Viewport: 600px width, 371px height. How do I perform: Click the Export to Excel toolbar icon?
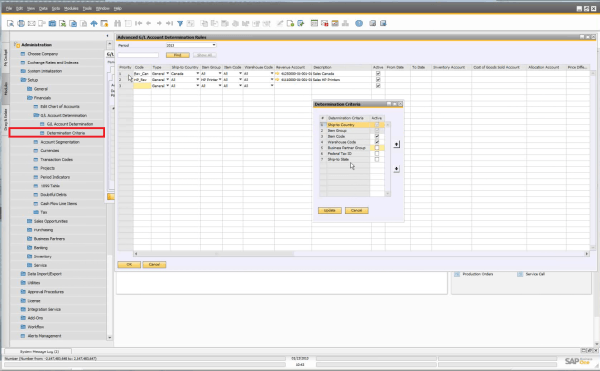tap(63, 23)
